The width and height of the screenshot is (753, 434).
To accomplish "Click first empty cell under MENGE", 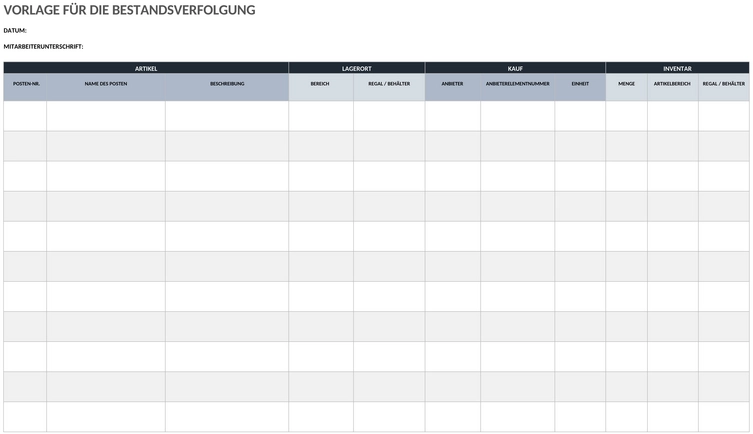I will [x=627, y=116].
